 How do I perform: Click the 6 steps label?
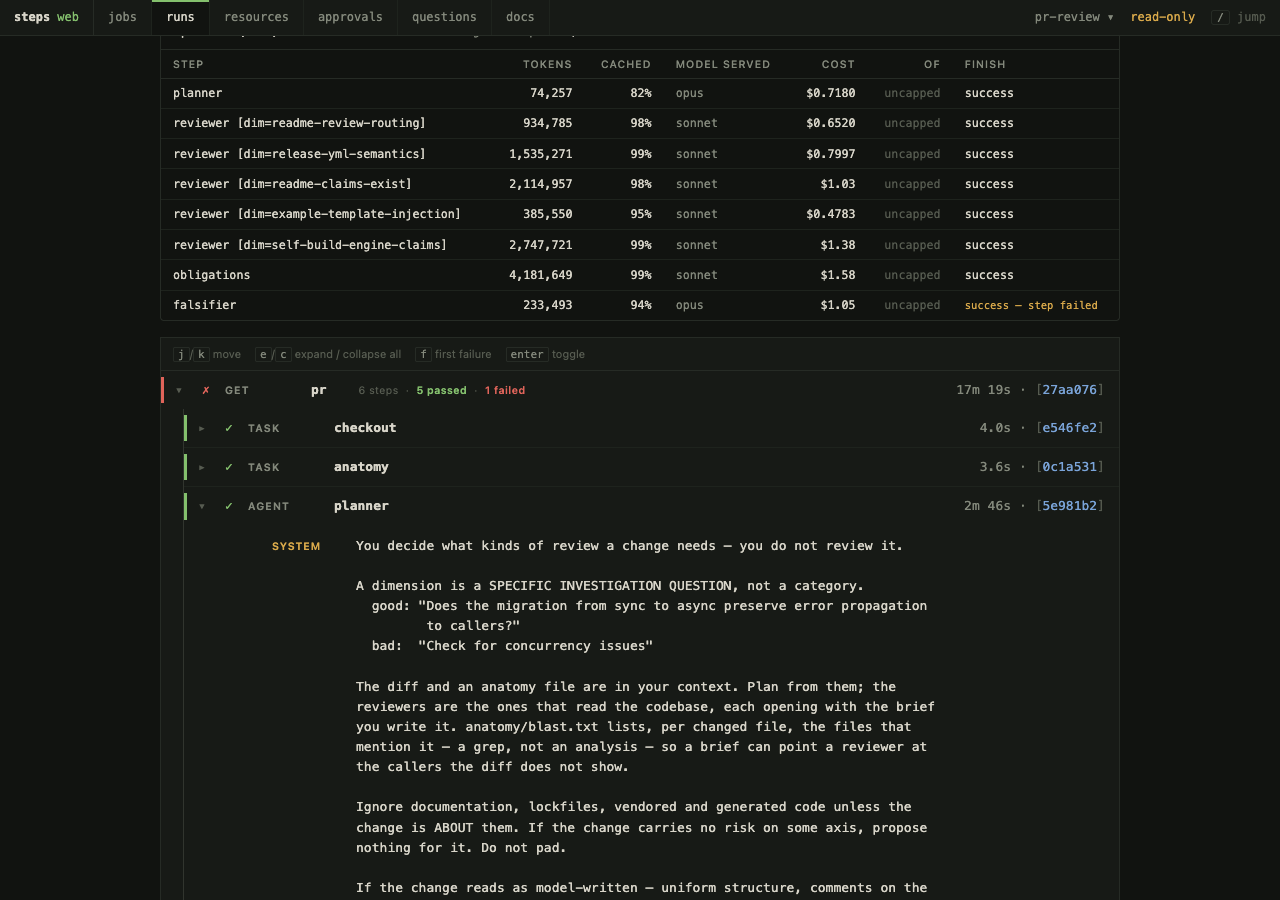click(x=378, y=391)
